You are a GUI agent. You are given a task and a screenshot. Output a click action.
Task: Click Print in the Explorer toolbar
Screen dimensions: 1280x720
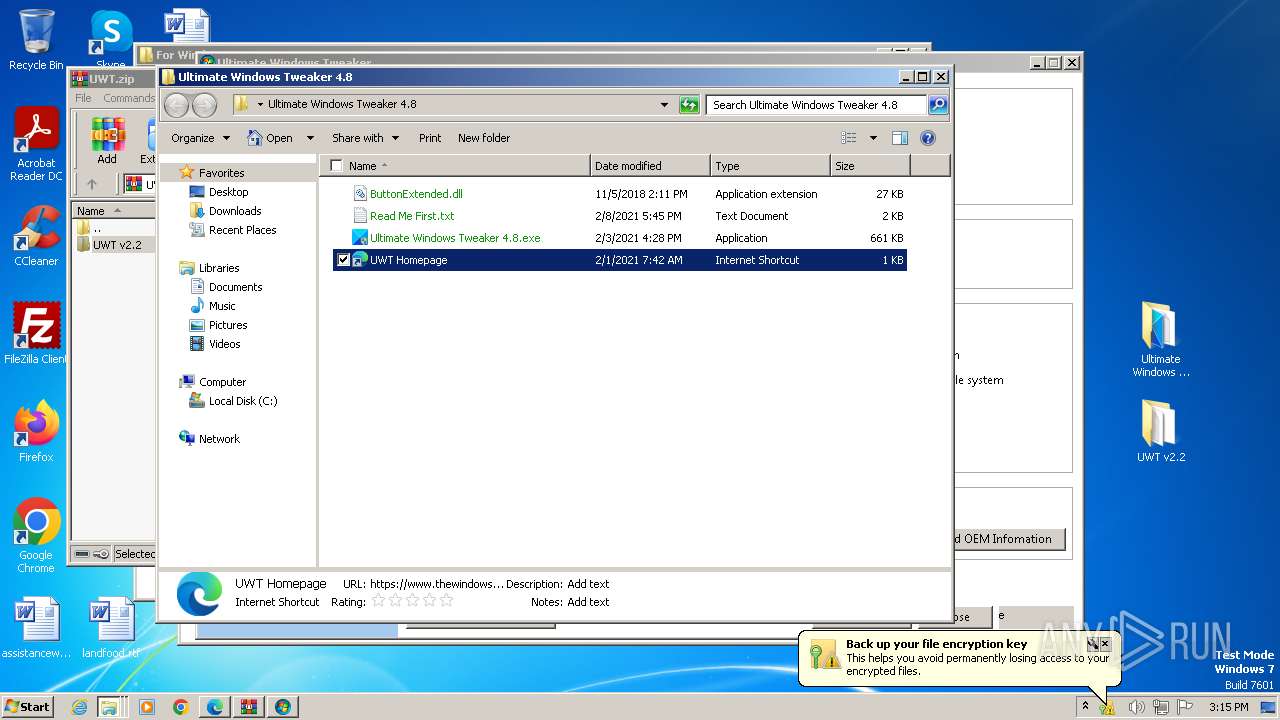click(430, 138)
